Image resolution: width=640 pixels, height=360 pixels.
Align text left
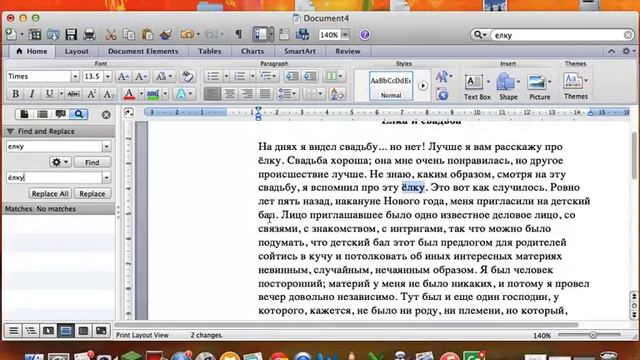[212, 94]
